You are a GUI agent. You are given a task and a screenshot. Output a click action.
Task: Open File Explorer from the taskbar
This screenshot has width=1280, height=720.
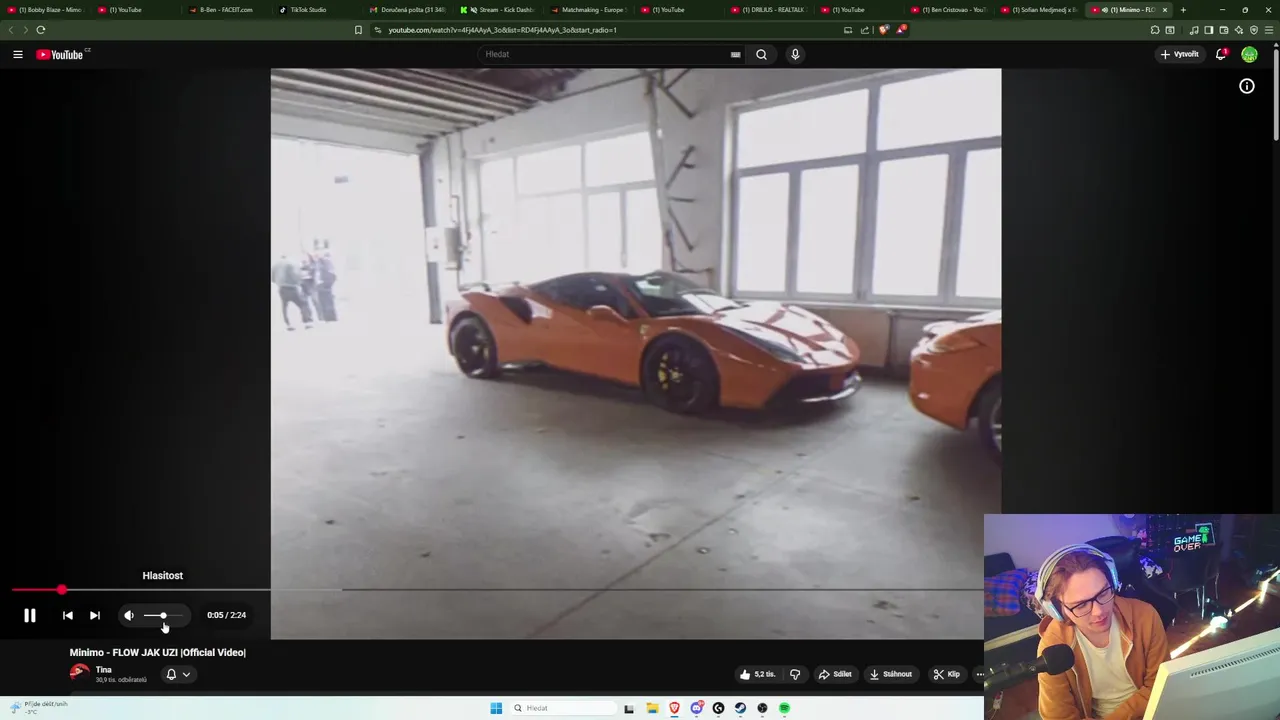tap(652, 709)
